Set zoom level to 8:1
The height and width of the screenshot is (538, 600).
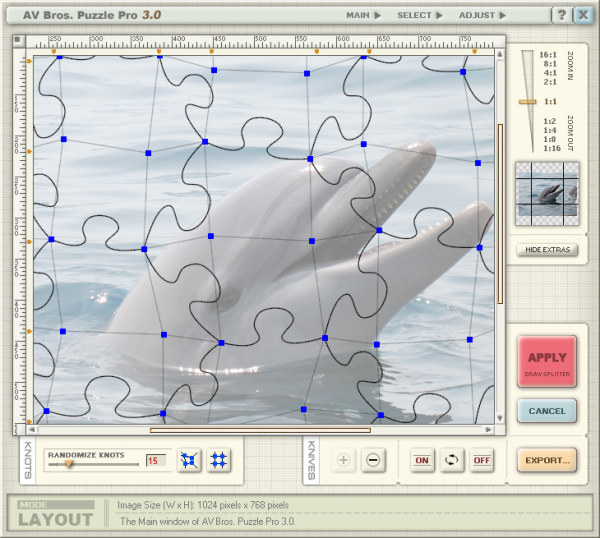(550, 64)
